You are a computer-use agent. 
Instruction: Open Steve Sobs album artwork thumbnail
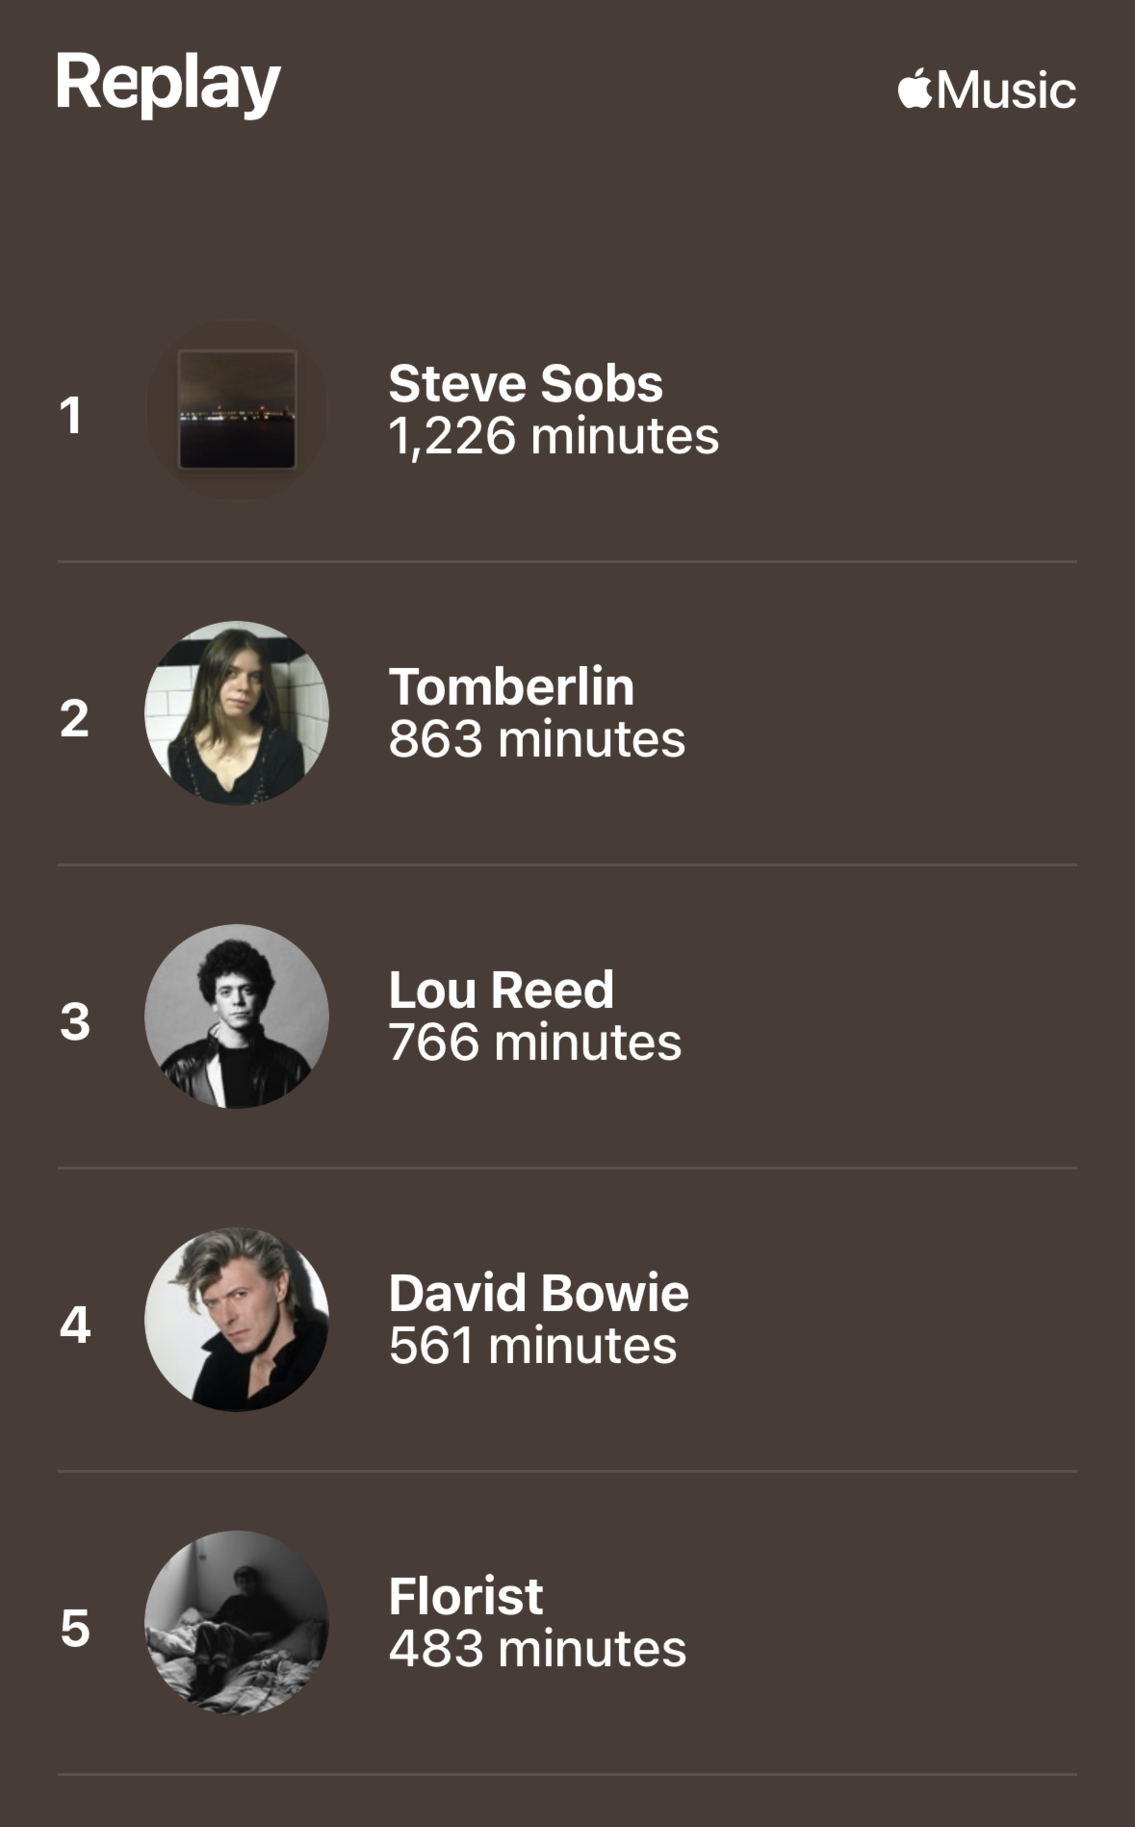pyautogui.click(x=237, y=410)
